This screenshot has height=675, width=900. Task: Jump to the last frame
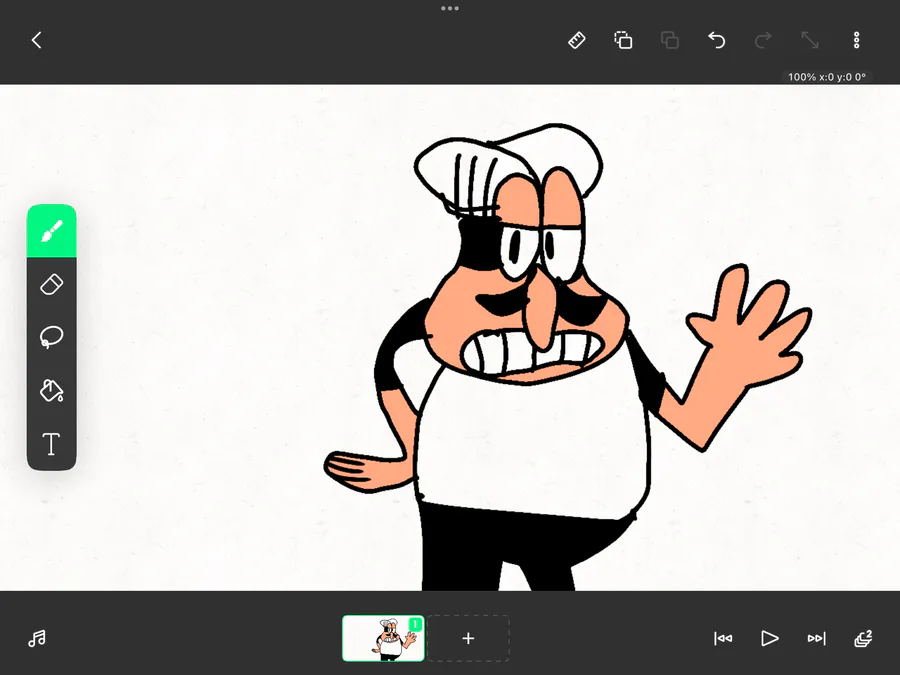click(x=816, y=638)
